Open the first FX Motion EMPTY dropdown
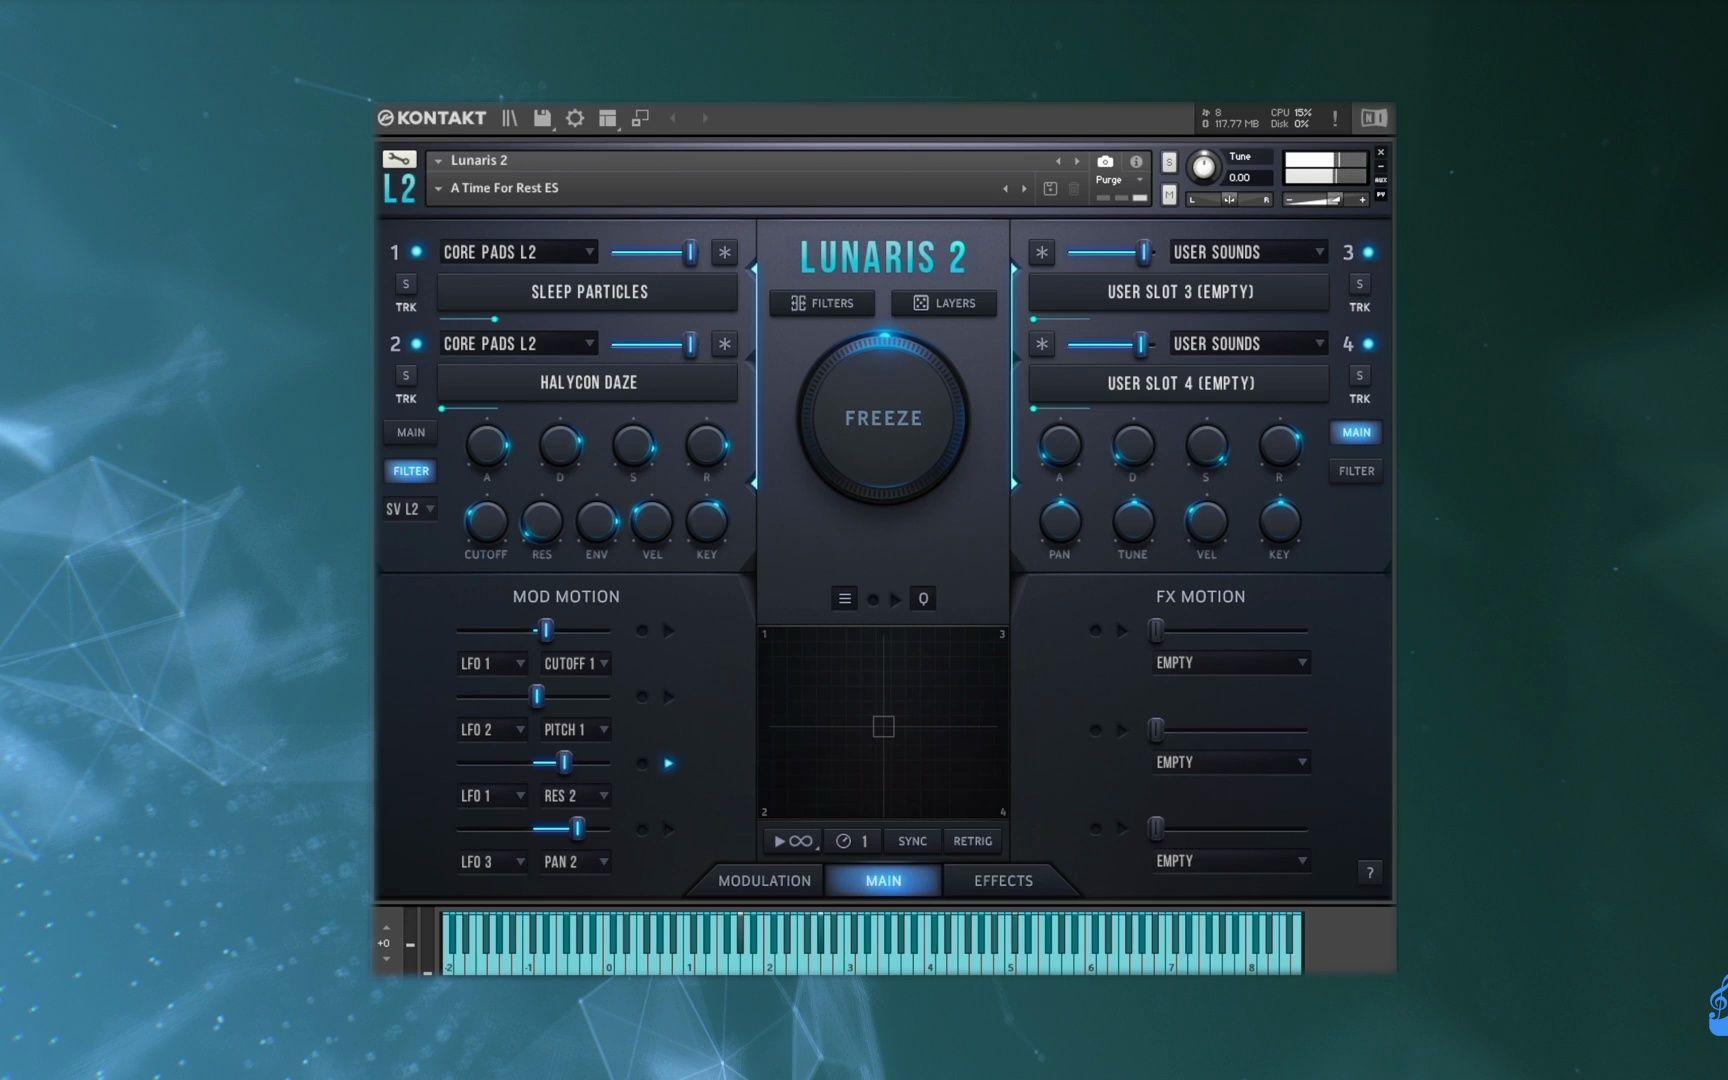 pyautogui.click(x=1231, y=663)
